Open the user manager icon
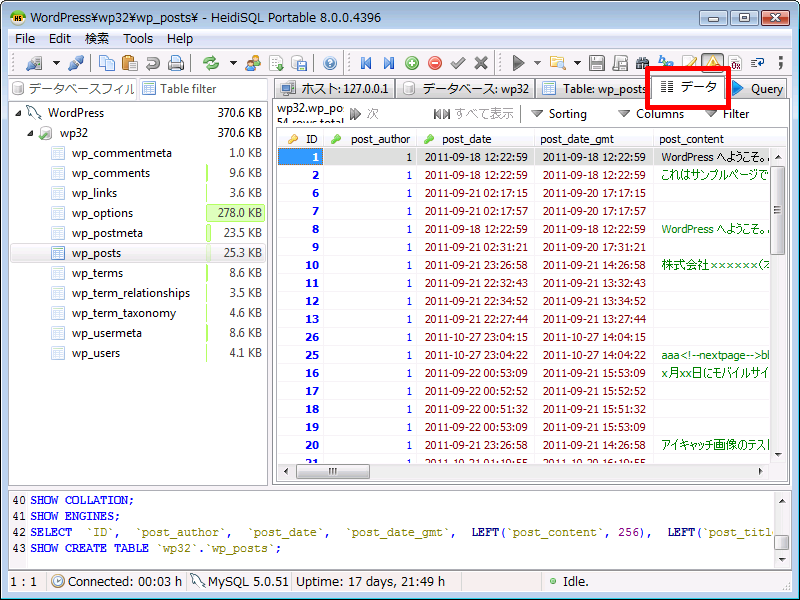800x600 pixels. pos(253,63)
